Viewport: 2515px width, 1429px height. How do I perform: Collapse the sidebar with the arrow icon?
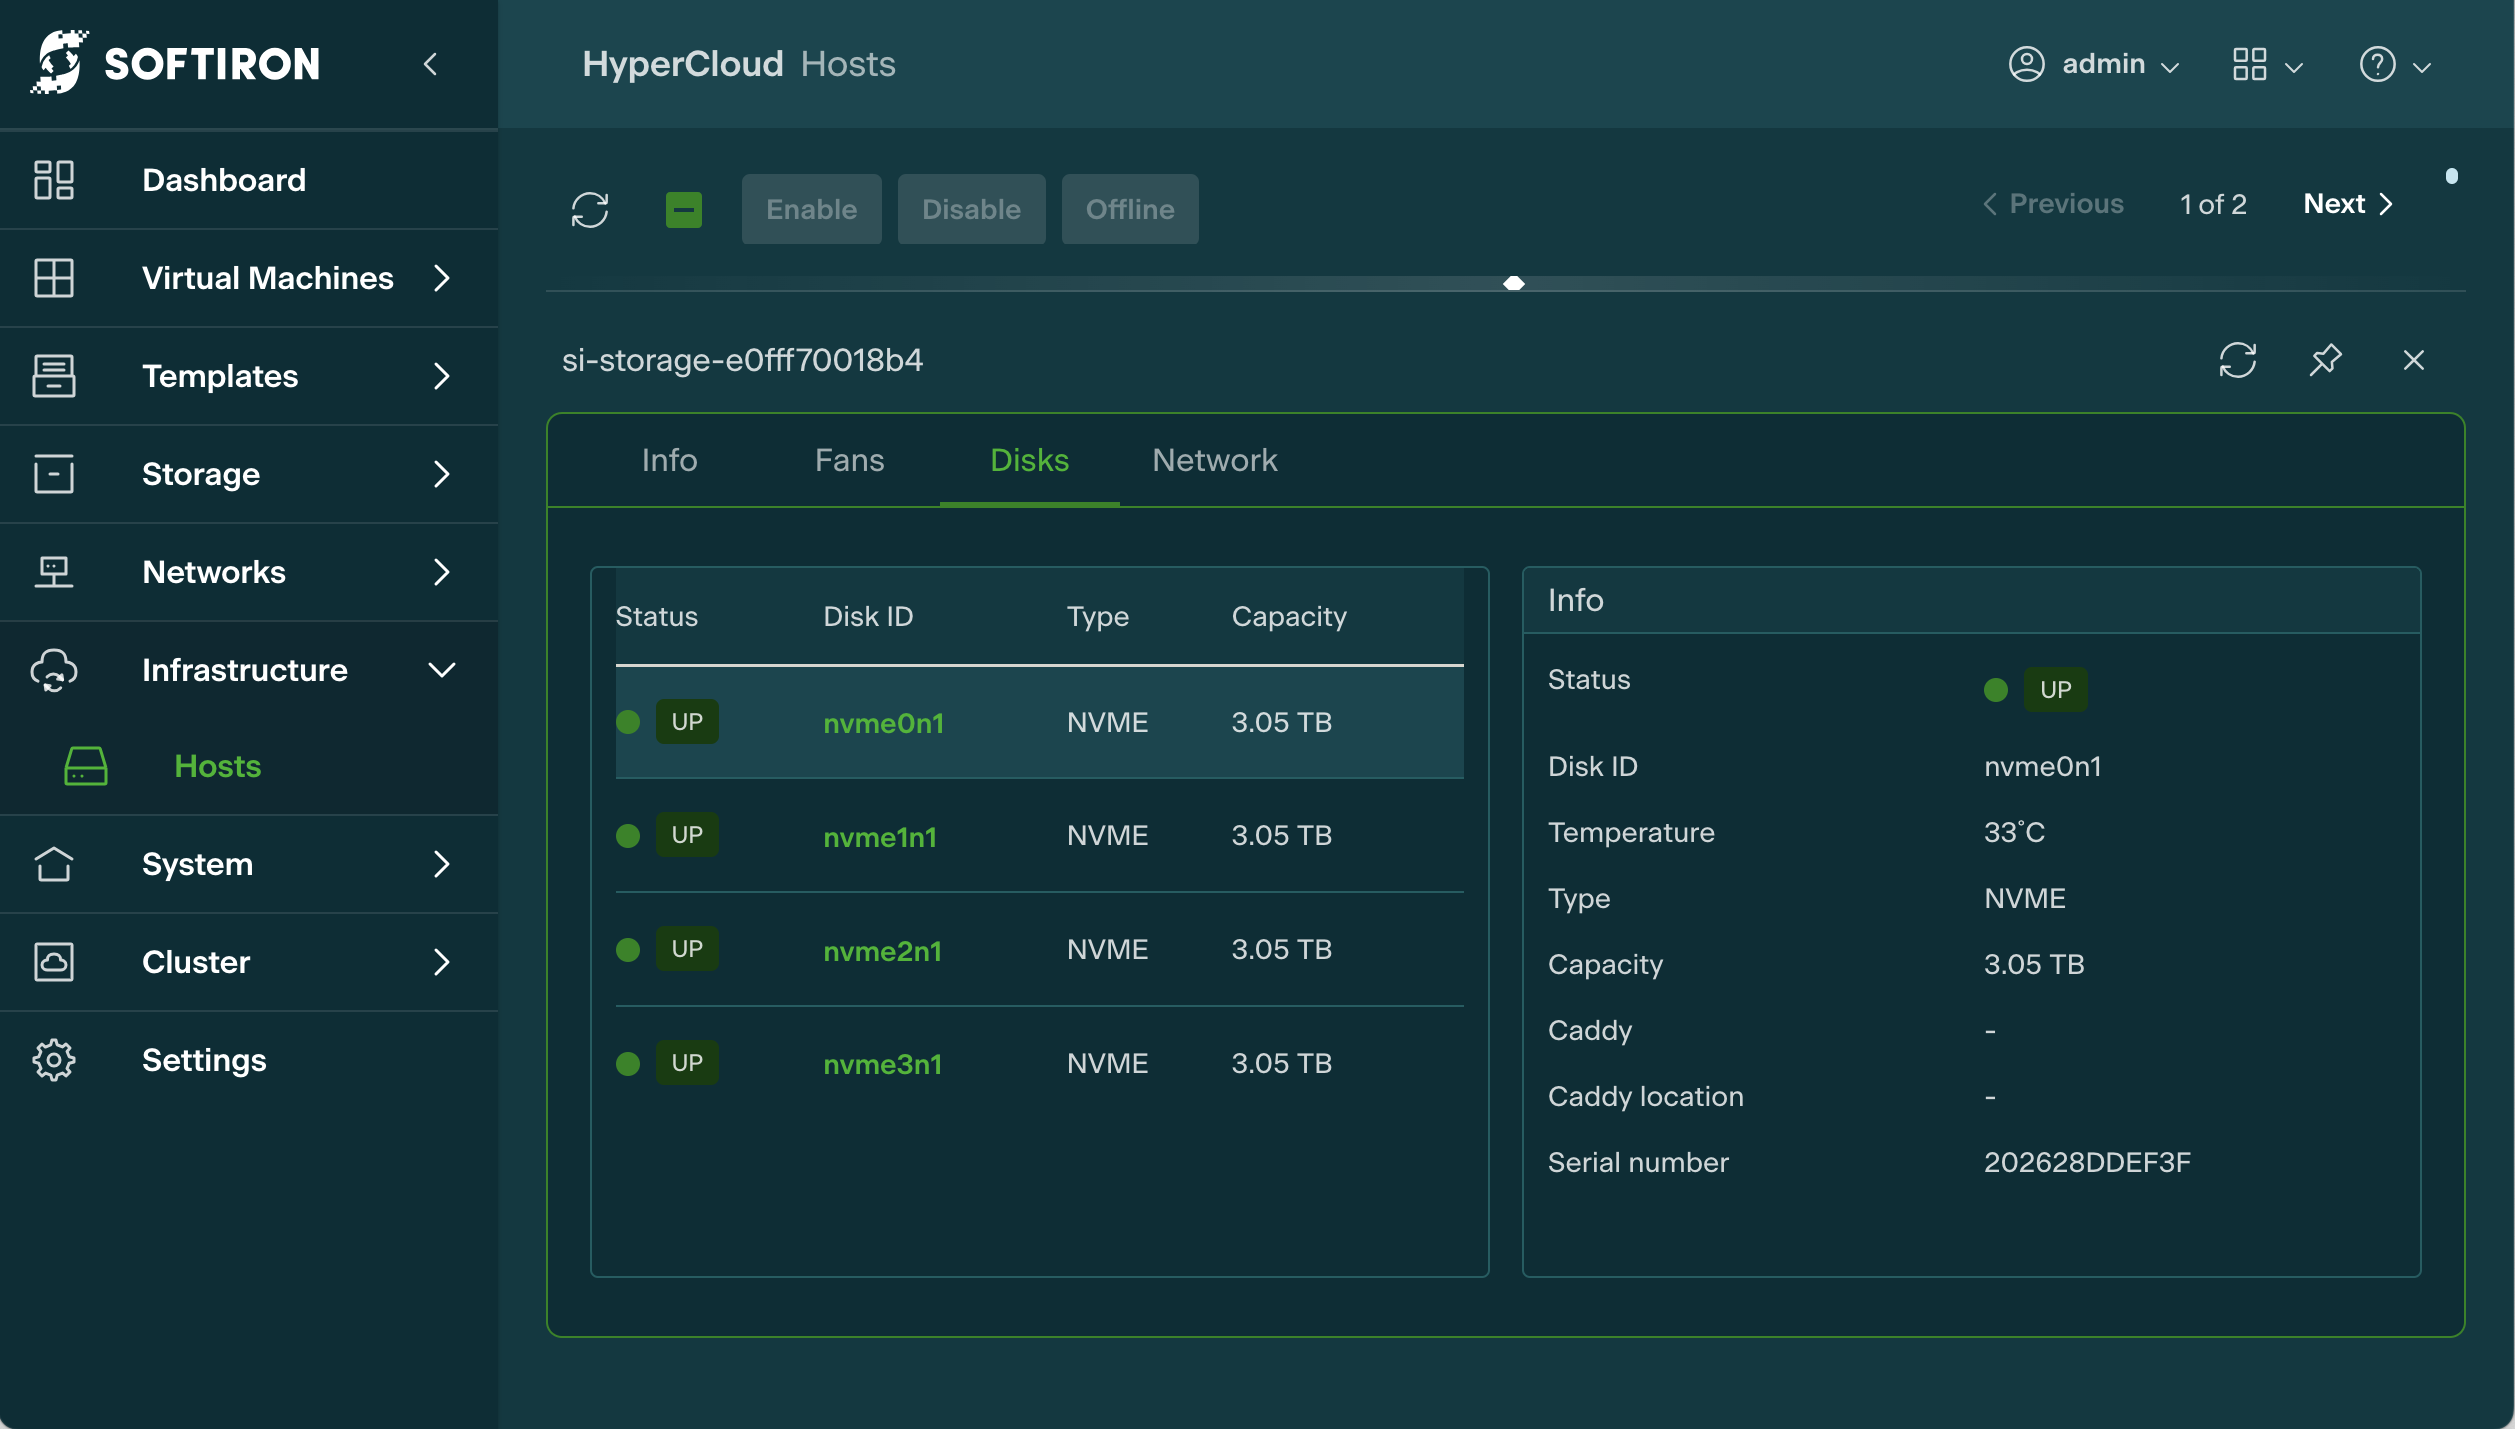431,64
